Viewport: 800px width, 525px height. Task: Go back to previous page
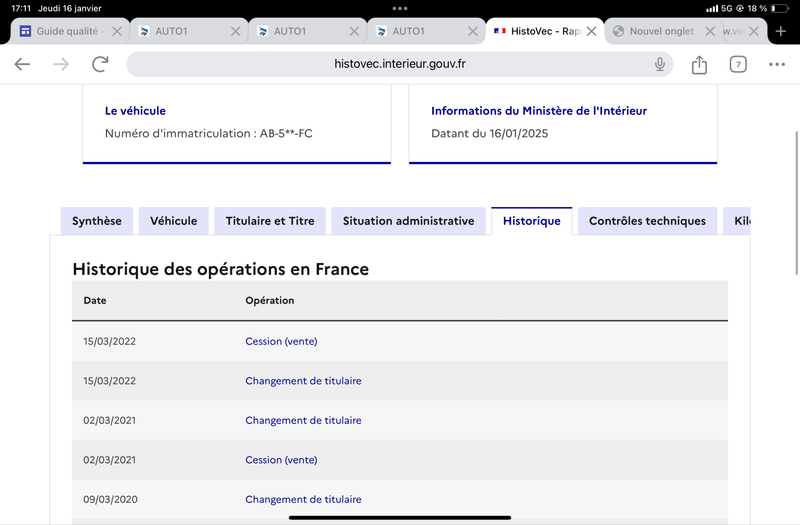click(x=22, y=64)
